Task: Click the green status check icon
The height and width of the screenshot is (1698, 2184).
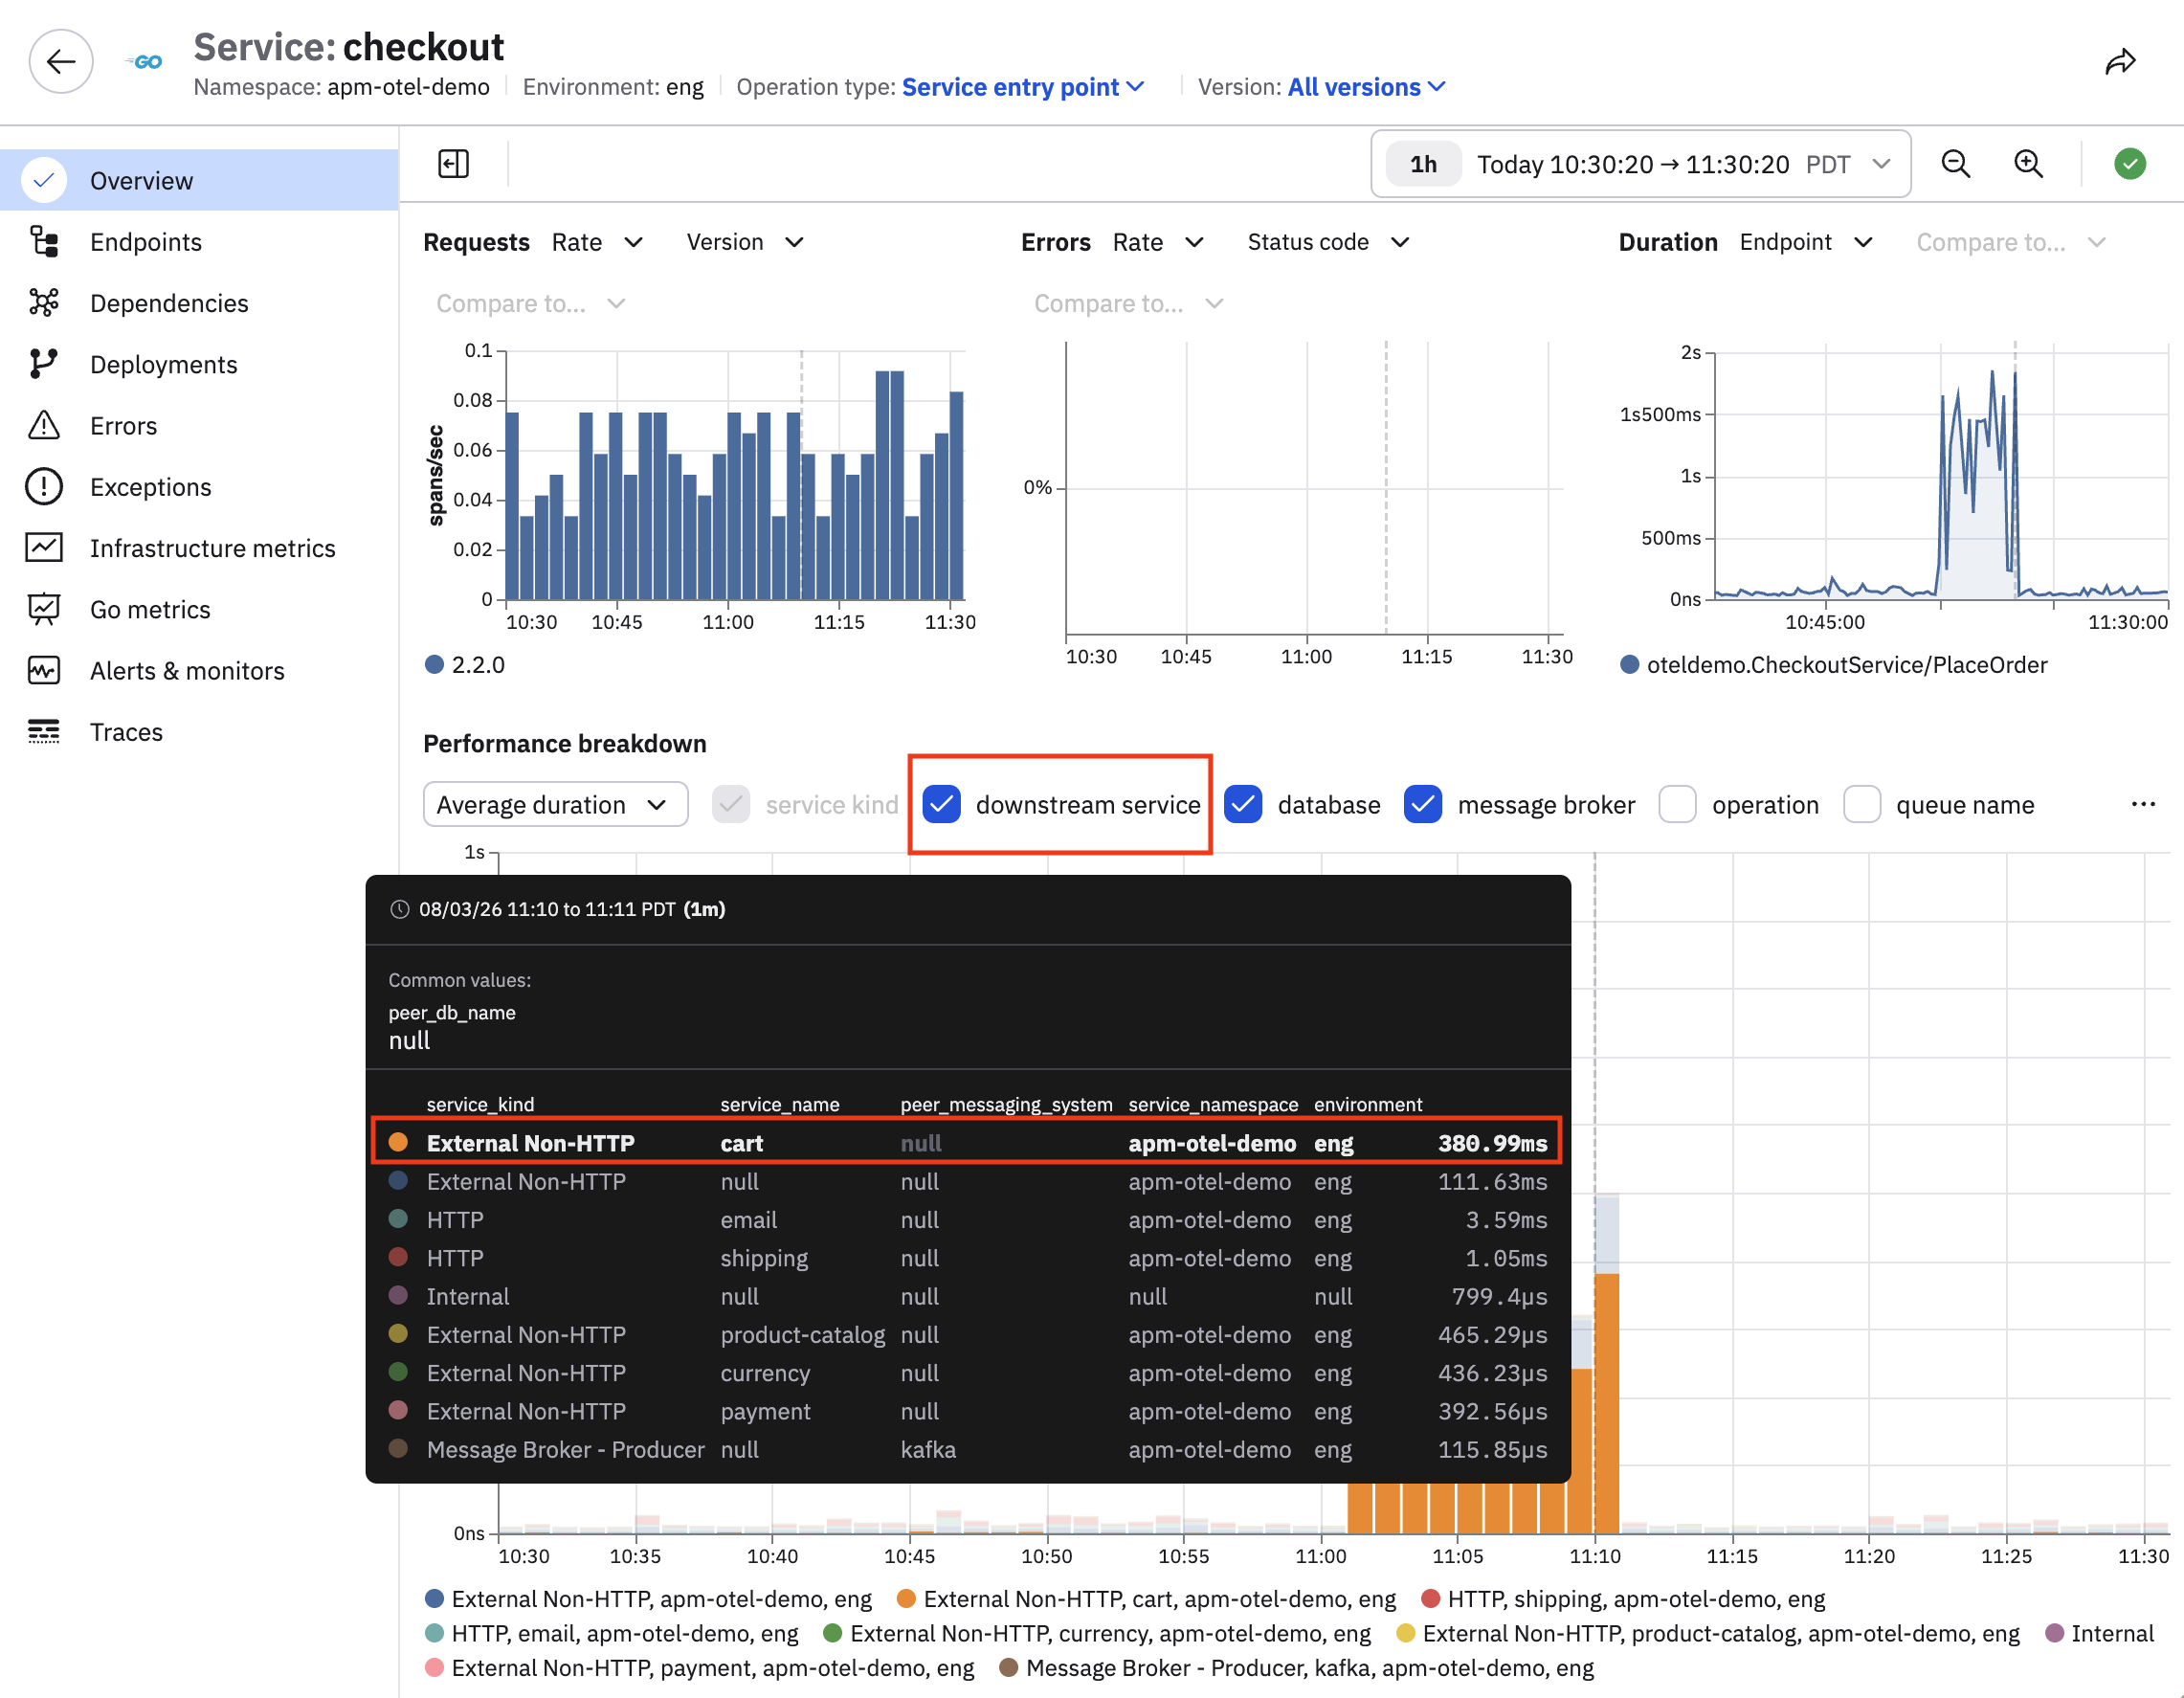Action: point(2130,163)
